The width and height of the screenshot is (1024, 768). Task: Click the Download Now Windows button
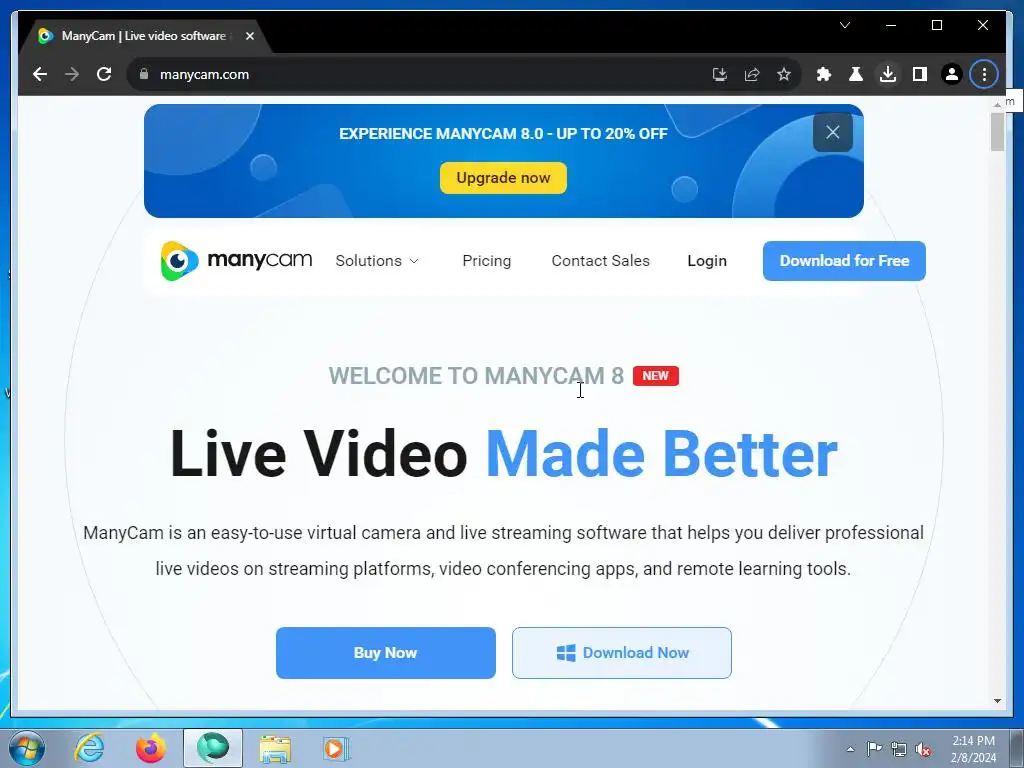coord(622,652)
